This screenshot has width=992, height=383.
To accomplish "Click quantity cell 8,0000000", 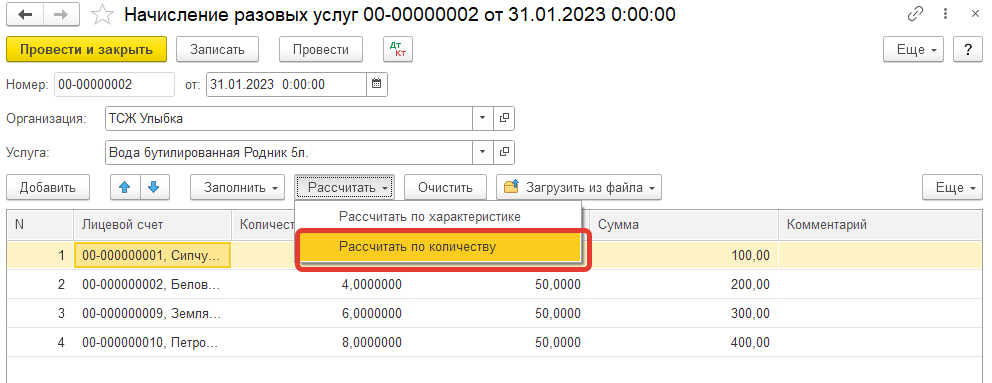I will pyautogui.click(x=321, y=342).
